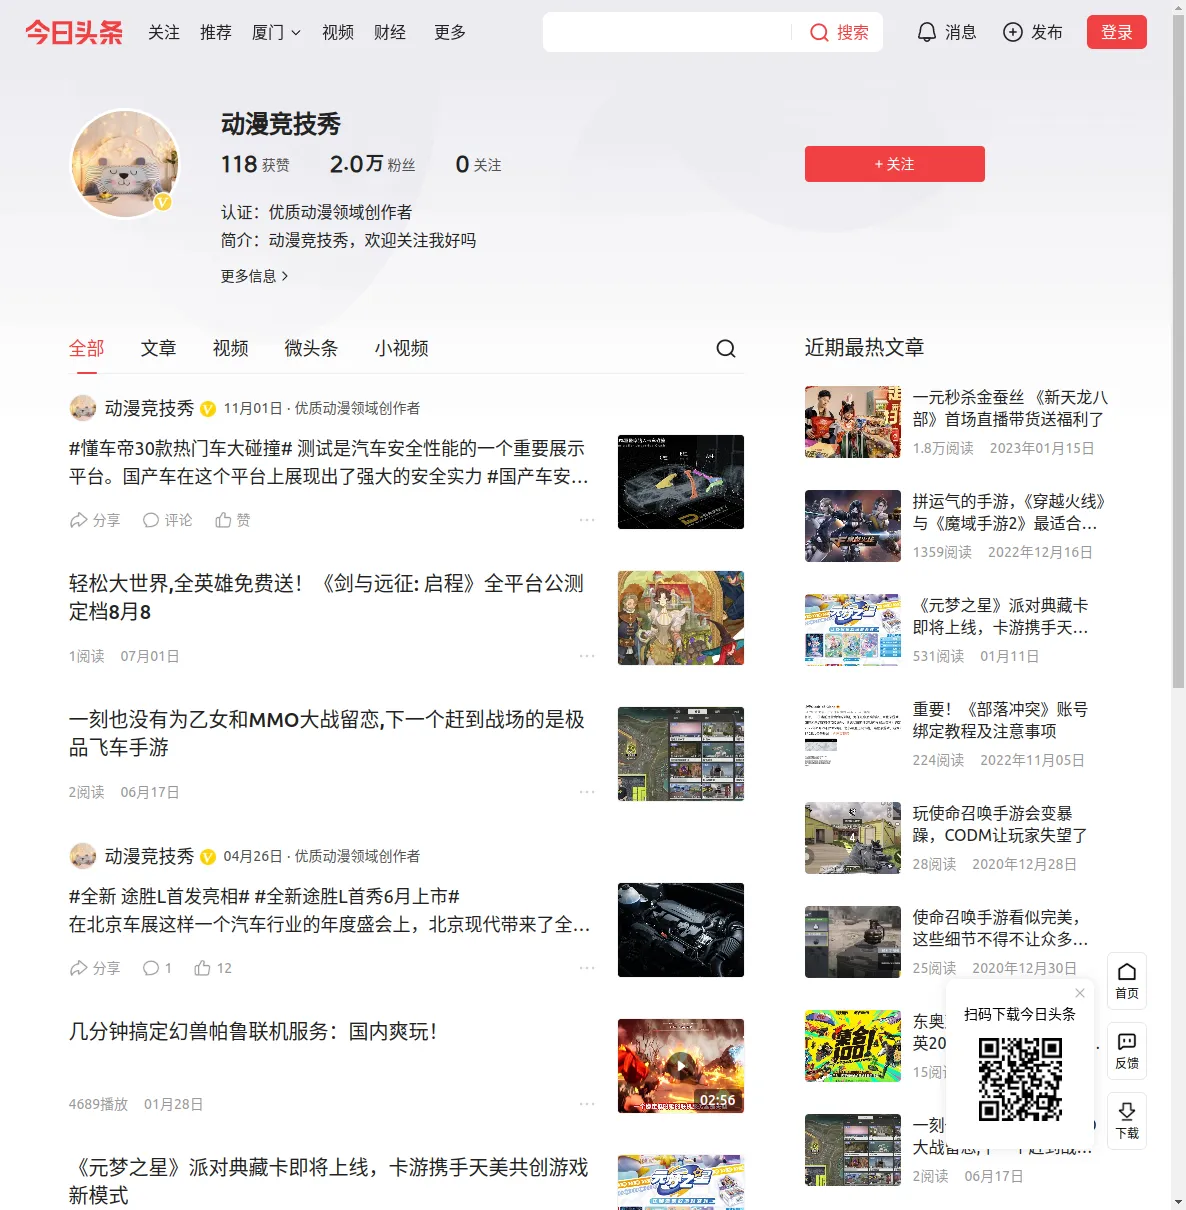The width and height of the screenshot is (1186, 1210).
Task: Click the 反馈 feedback floating button
Action: 1127,1051
